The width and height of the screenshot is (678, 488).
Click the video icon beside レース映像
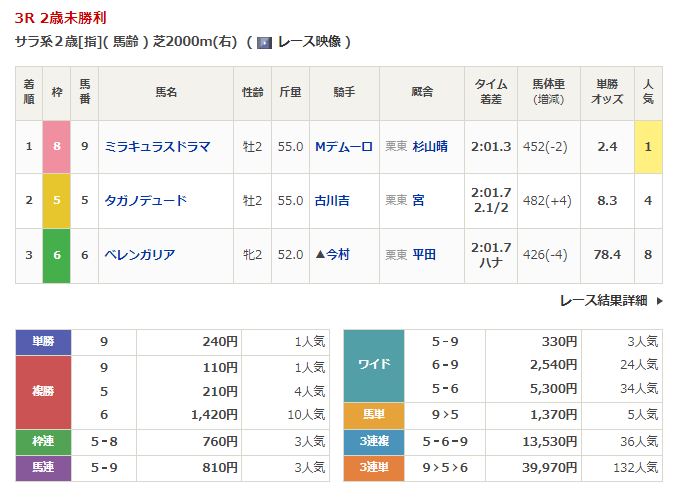(264, 42)
